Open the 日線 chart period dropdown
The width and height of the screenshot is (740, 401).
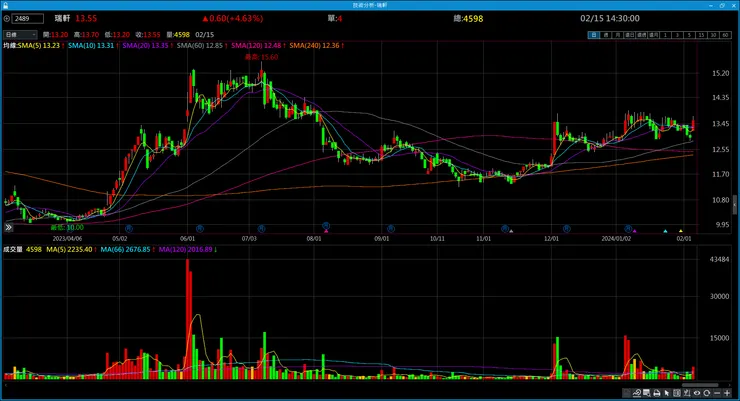tap(20, 35)
